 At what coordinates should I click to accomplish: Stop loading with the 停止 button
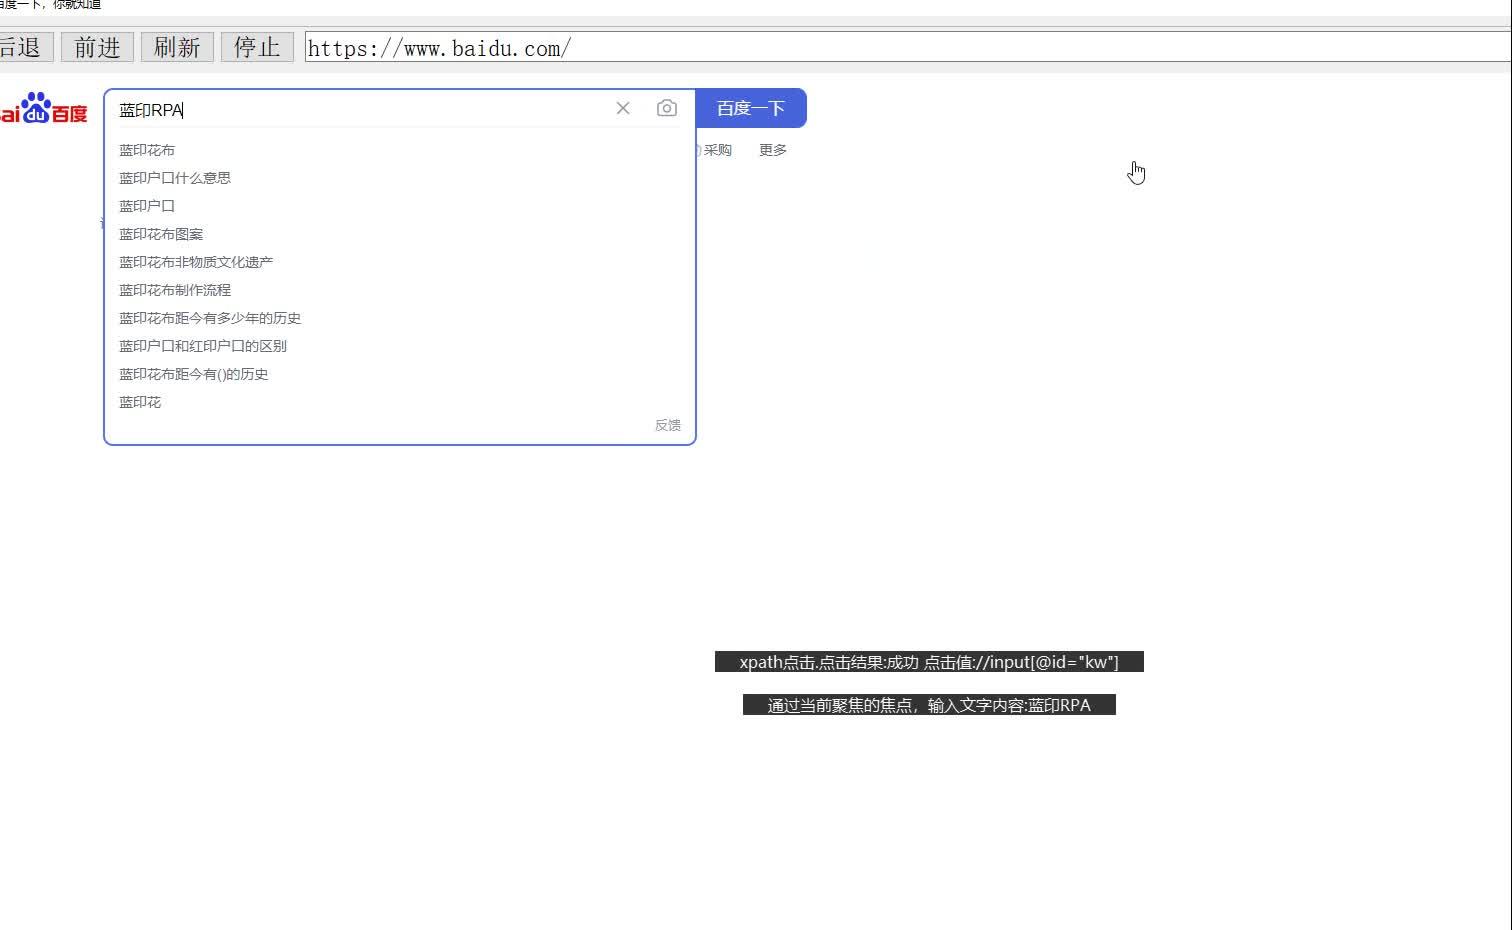tap(257, 47)
